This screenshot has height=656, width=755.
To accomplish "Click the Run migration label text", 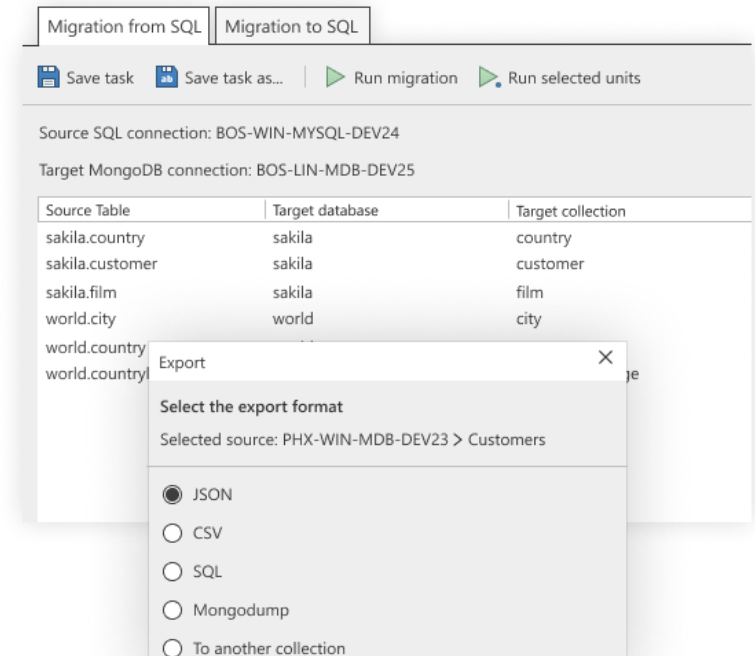I will [x=405, y=78].
